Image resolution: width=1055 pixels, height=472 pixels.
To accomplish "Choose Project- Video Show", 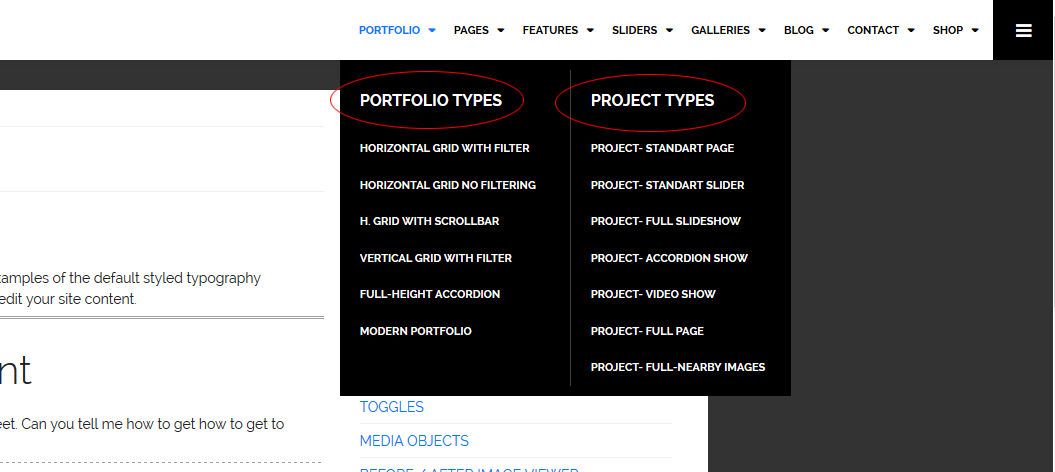I will [653, 294].
